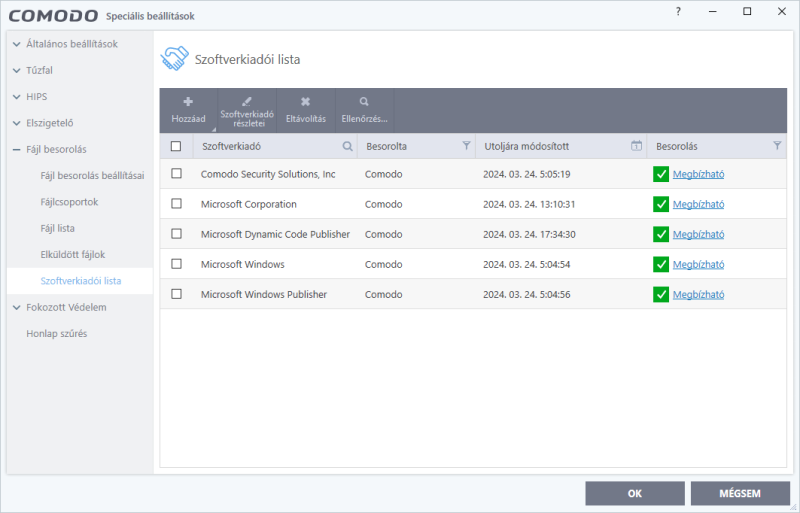Click green check icon for Microsoft Windows Publisher
The height and width of the screenshot is (513, 800).
(661, 295)
